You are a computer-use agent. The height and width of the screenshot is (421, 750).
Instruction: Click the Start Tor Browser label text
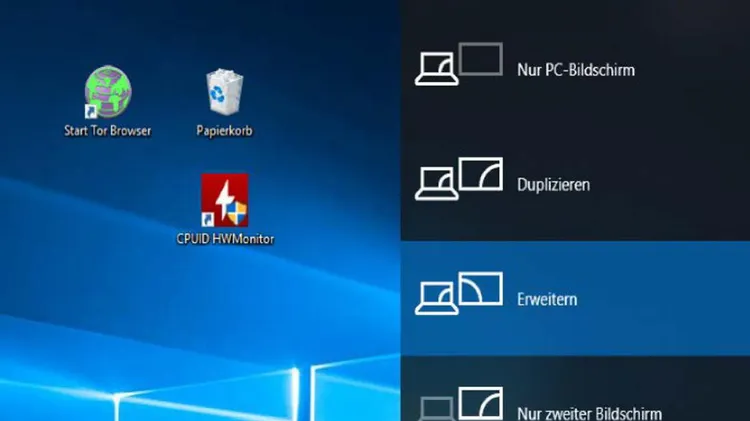tap(108, 131)
